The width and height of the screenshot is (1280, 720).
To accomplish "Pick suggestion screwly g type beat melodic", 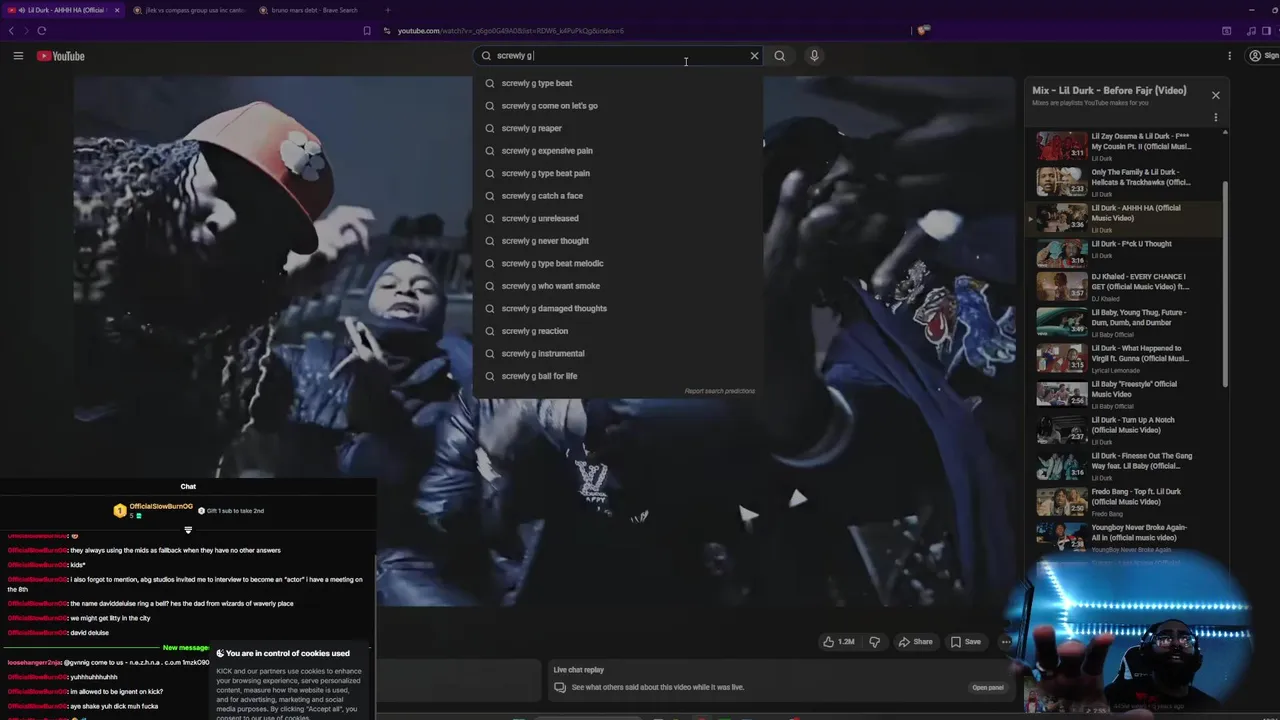I will tap(617, 263).
